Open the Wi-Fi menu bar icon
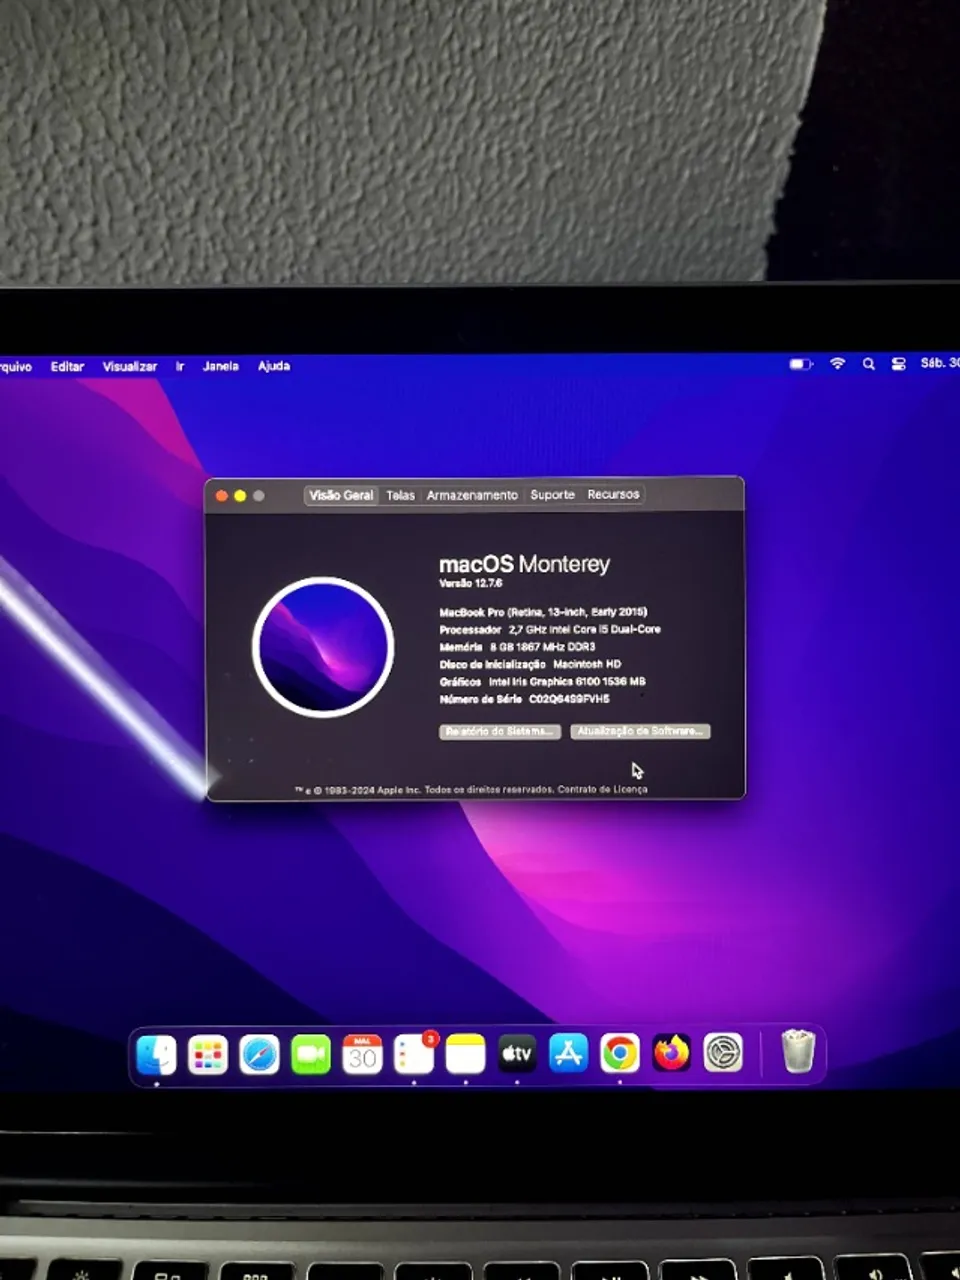Screen dimensions: 960x1280 tap(837, 364)
